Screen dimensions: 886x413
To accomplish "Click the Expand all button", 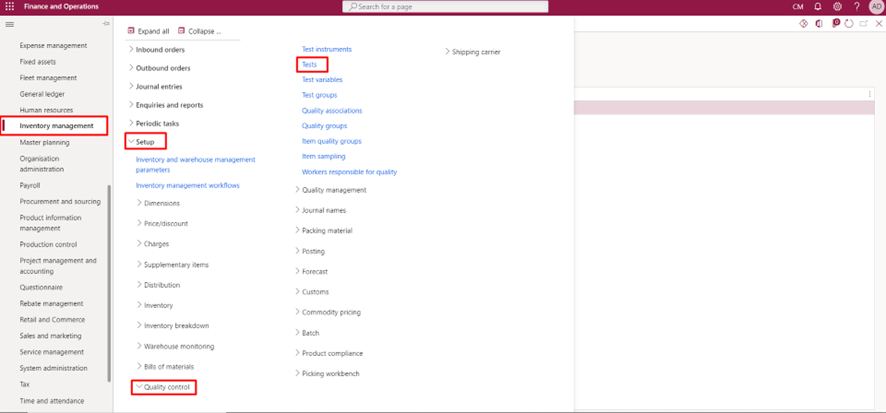I will (149, 31).
